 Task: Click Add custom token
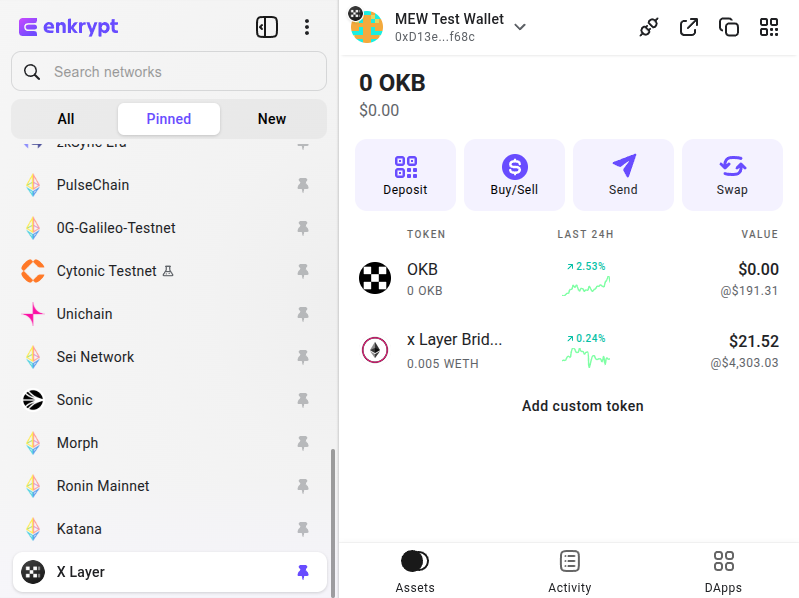(582, 406)
